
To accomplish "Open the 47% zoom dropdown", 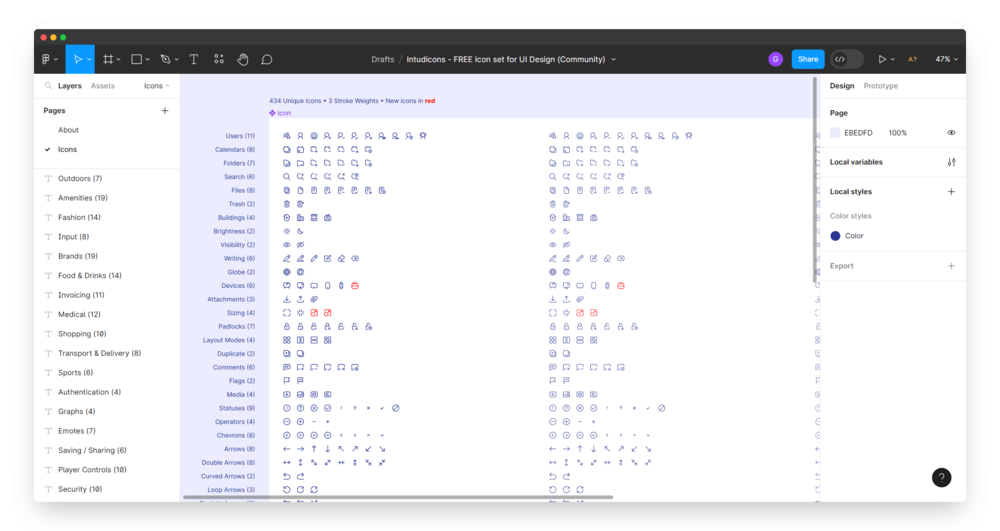I will point(946,59).
